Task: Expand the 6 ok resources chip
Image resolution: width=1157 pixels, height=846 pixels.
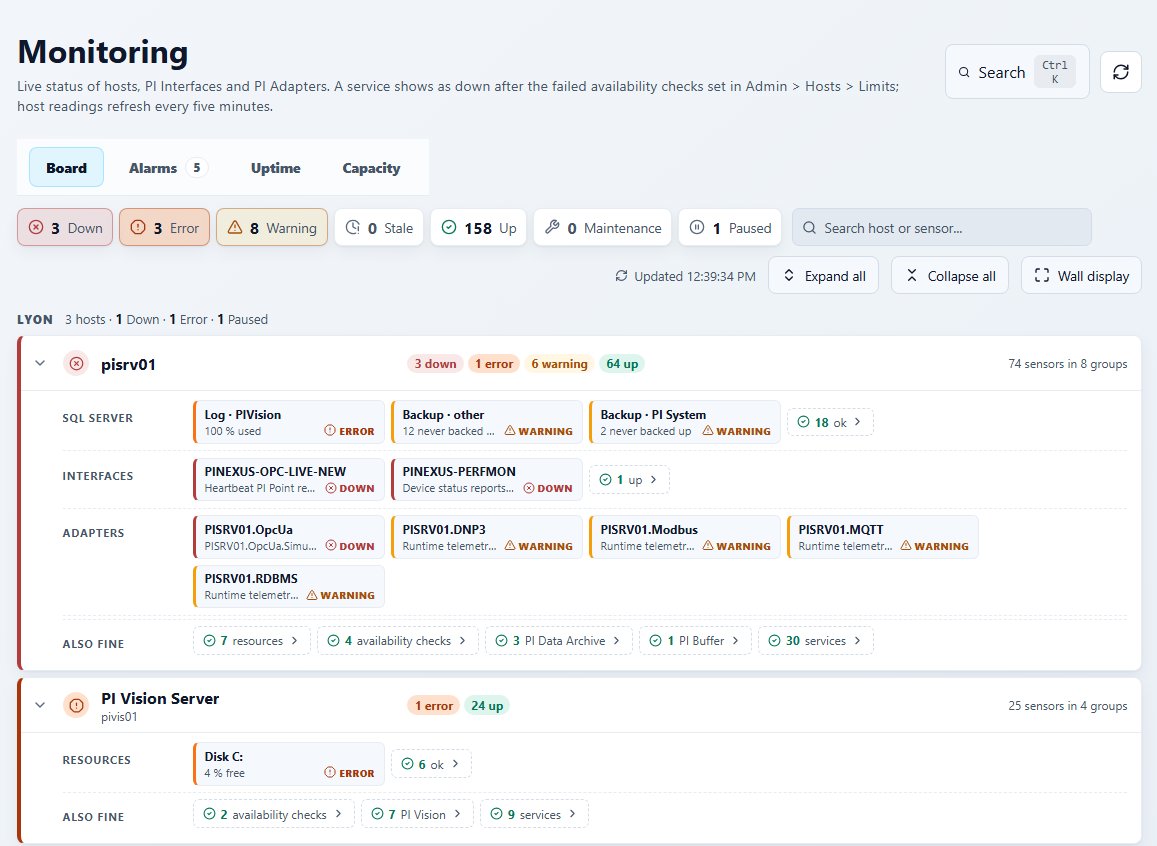Action: click(x=431, y=764)
